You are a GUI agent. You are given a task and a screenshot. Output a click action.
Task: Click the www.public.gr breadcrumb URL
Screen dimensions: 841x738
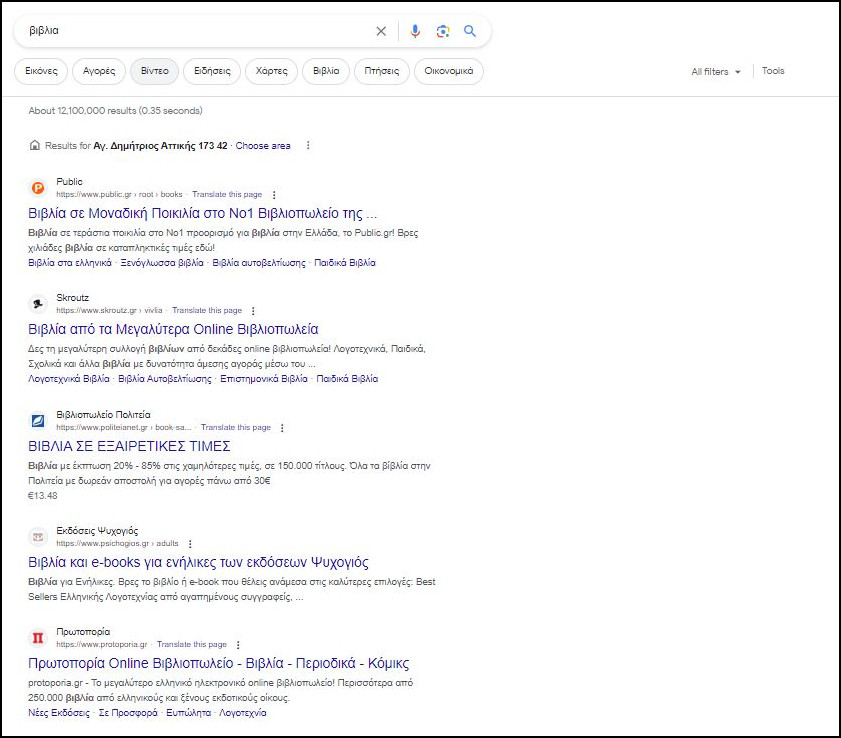(119, 194)
